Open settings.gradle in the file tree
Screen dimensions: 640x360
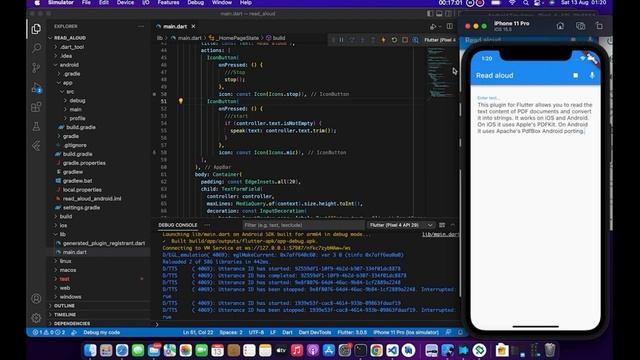click(x=81, y=207)
